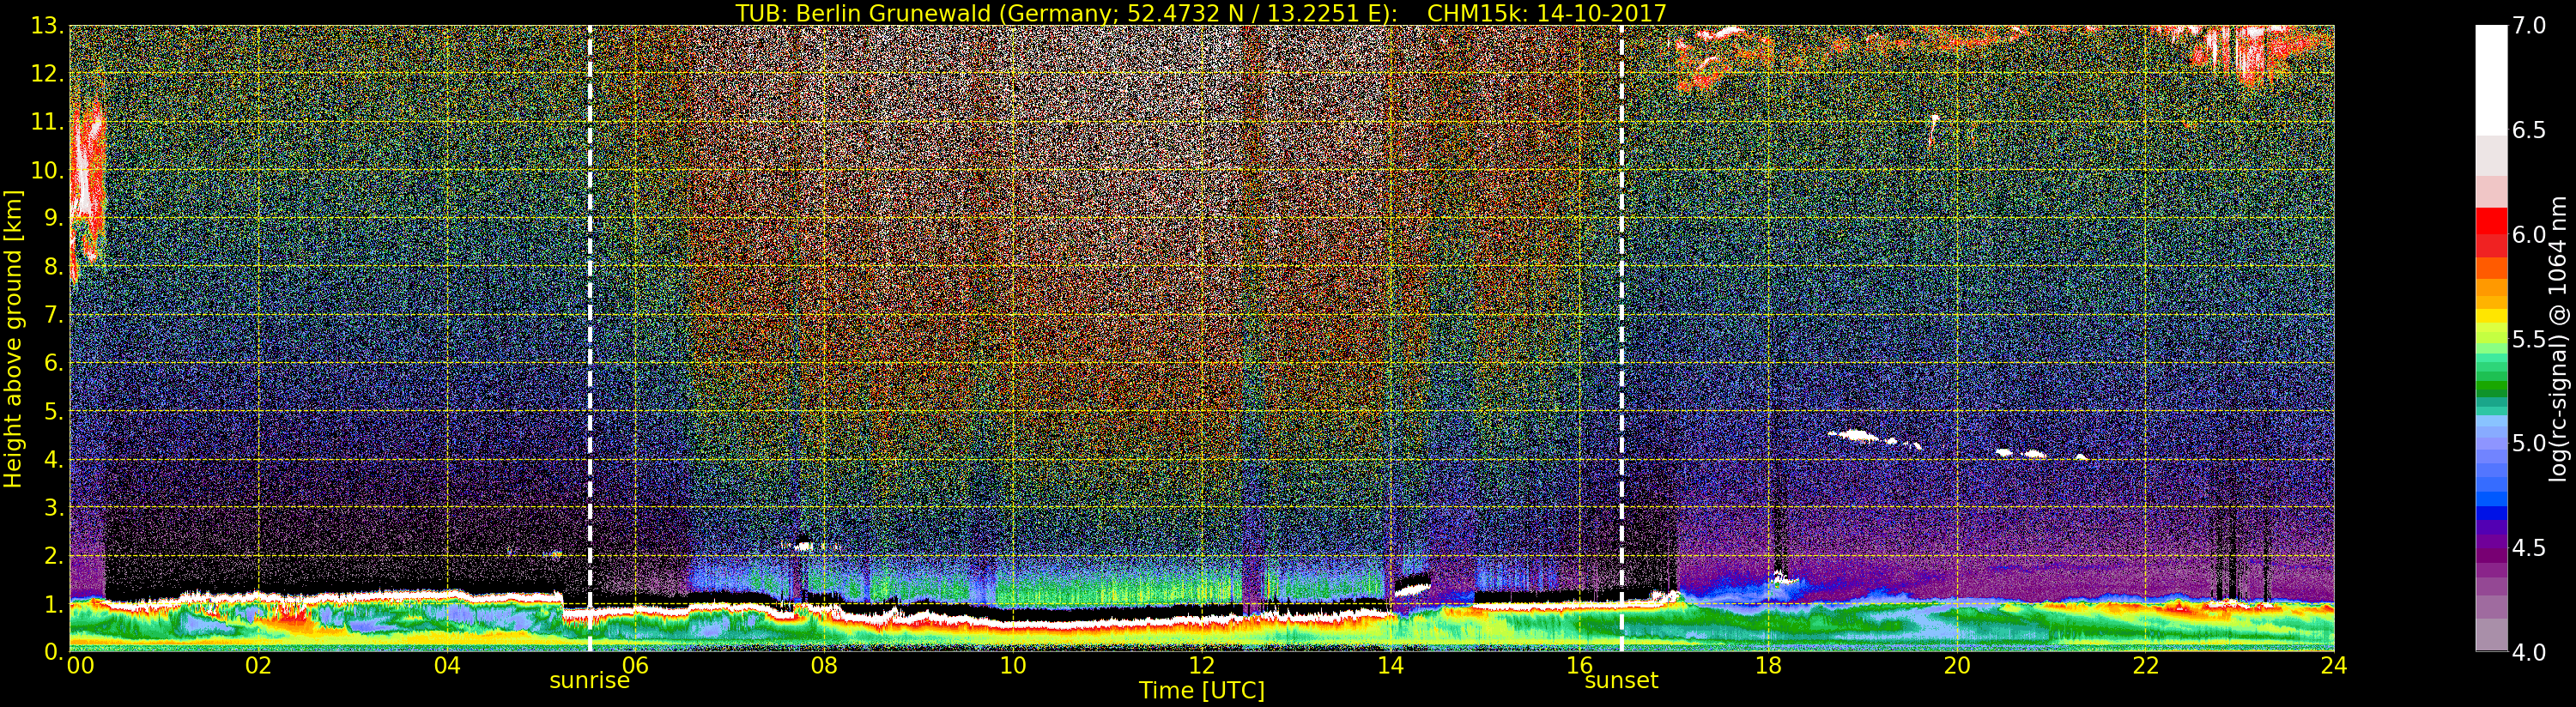
Task: Select height axis tick '1.'
Action: [x=52, y=603]
